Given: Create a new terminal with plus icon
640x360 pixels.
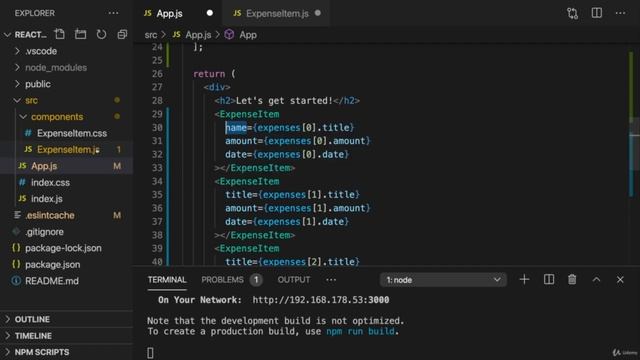Looking at the screenshot, I should tap(524, 280).
